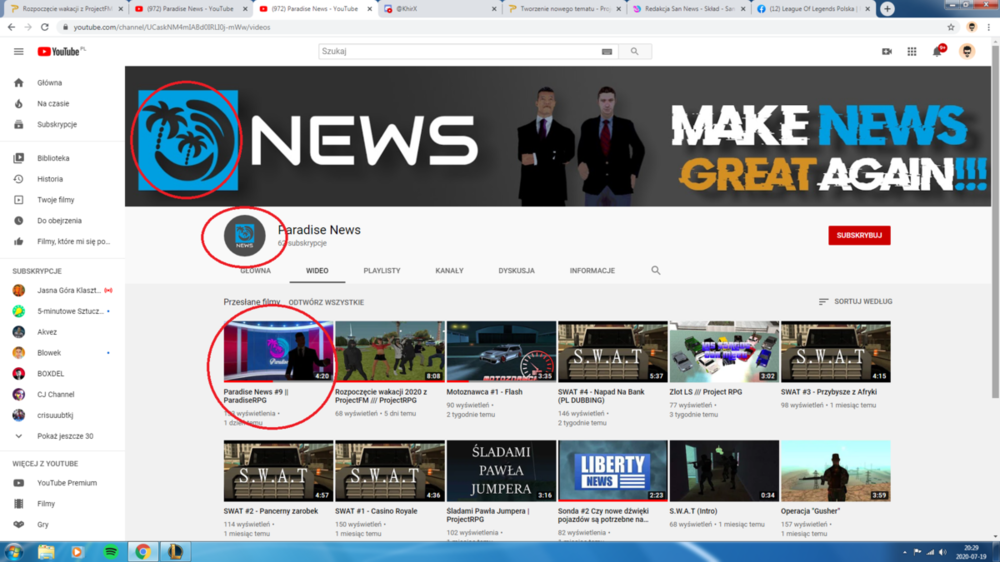Open the file explorer taskbar icon
This screenshot has height=562, width=1000.
(x=46, y=552)
